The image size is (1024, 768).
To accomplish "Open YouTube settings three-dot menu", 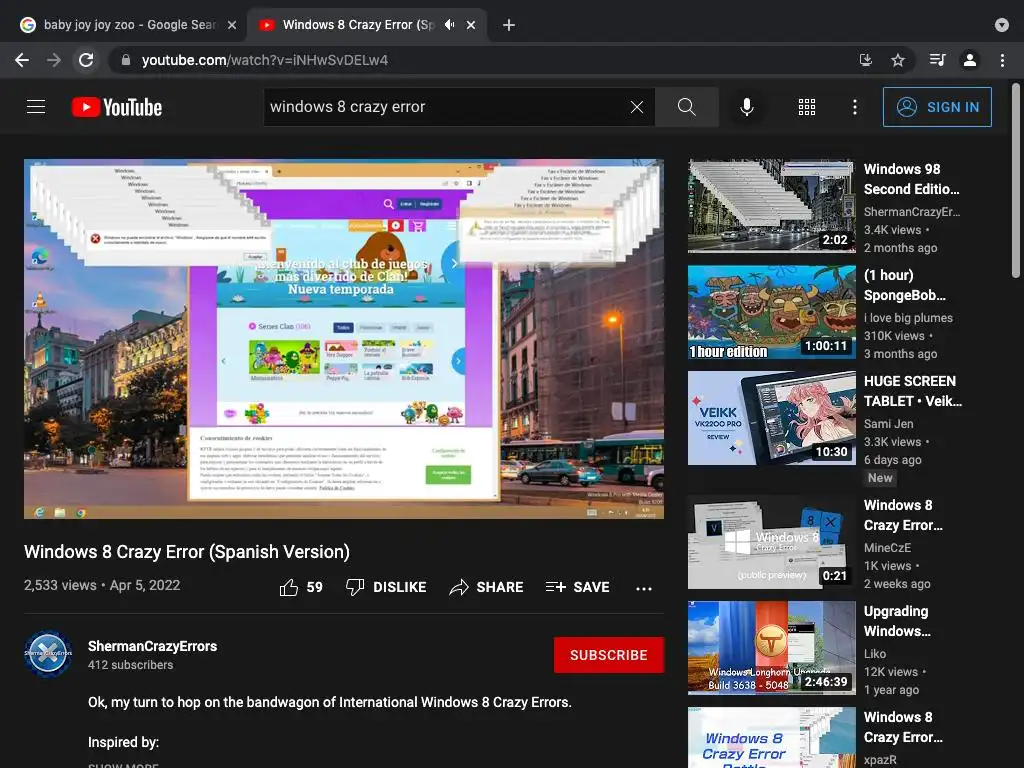I will click(x=854, y=107).
